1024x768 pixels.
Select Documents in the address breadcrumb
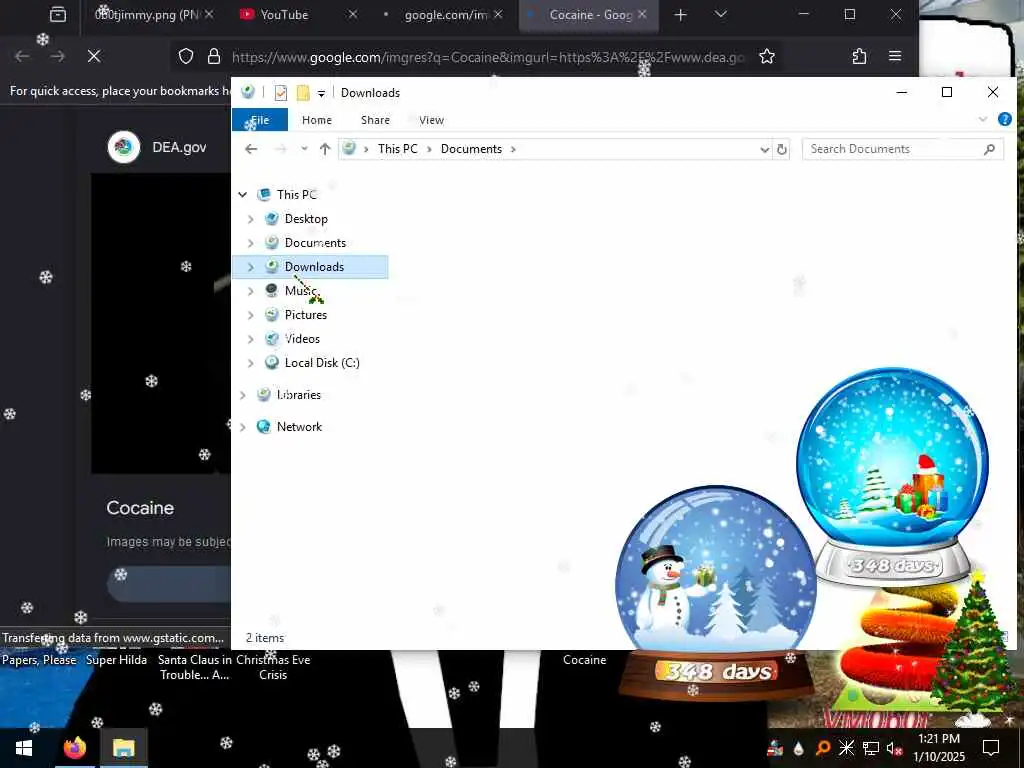pyautogui.click(x=471, y=149)
